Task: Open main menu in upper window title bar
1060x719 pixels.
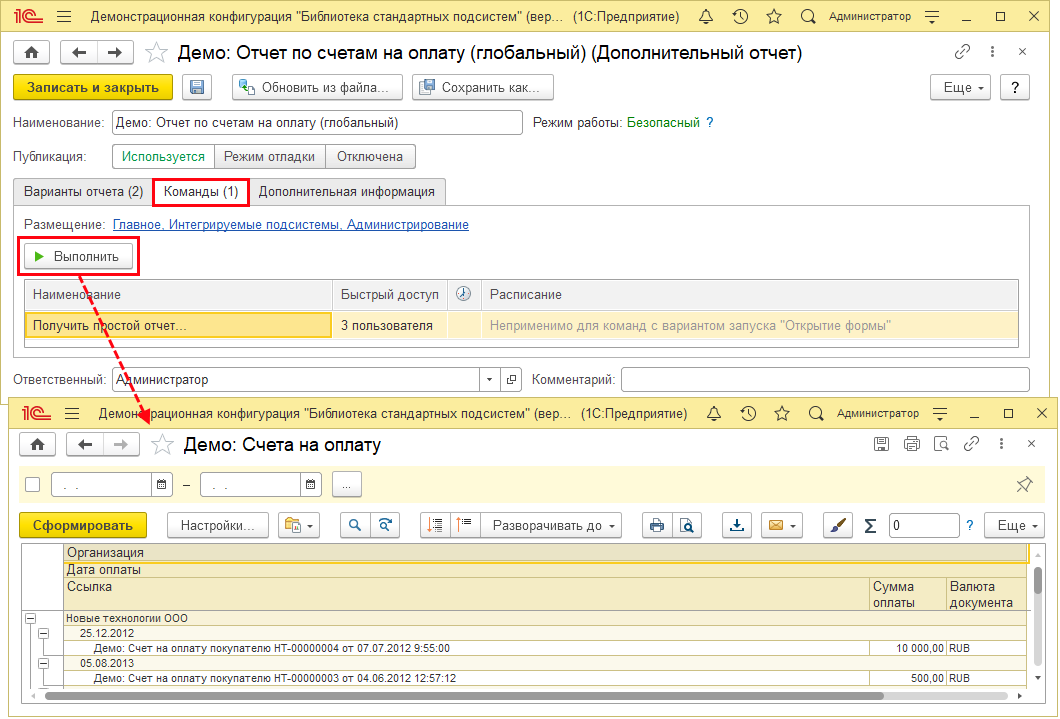Action: pyautogui.click(x=64, y=16)
